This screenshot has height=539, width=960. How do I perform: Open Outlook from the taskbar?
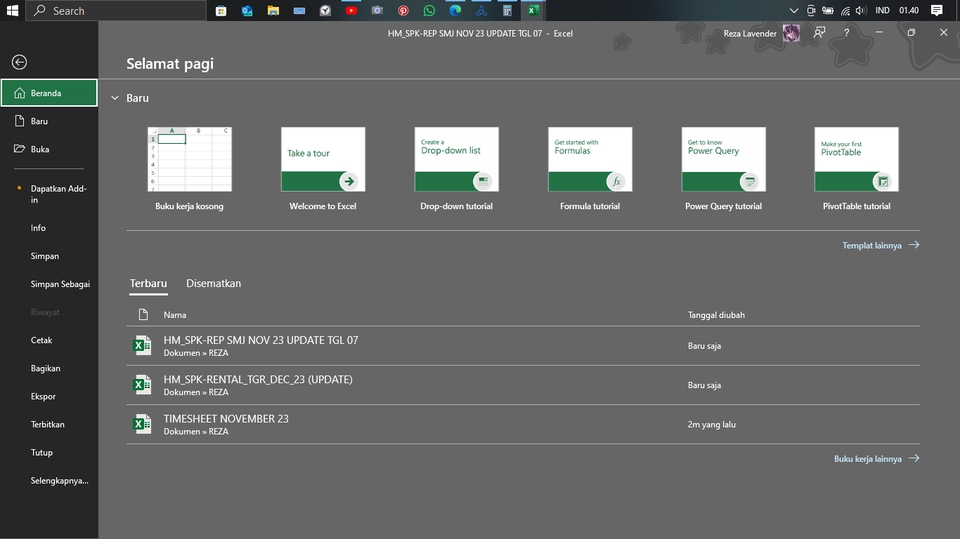coord(247,10)
